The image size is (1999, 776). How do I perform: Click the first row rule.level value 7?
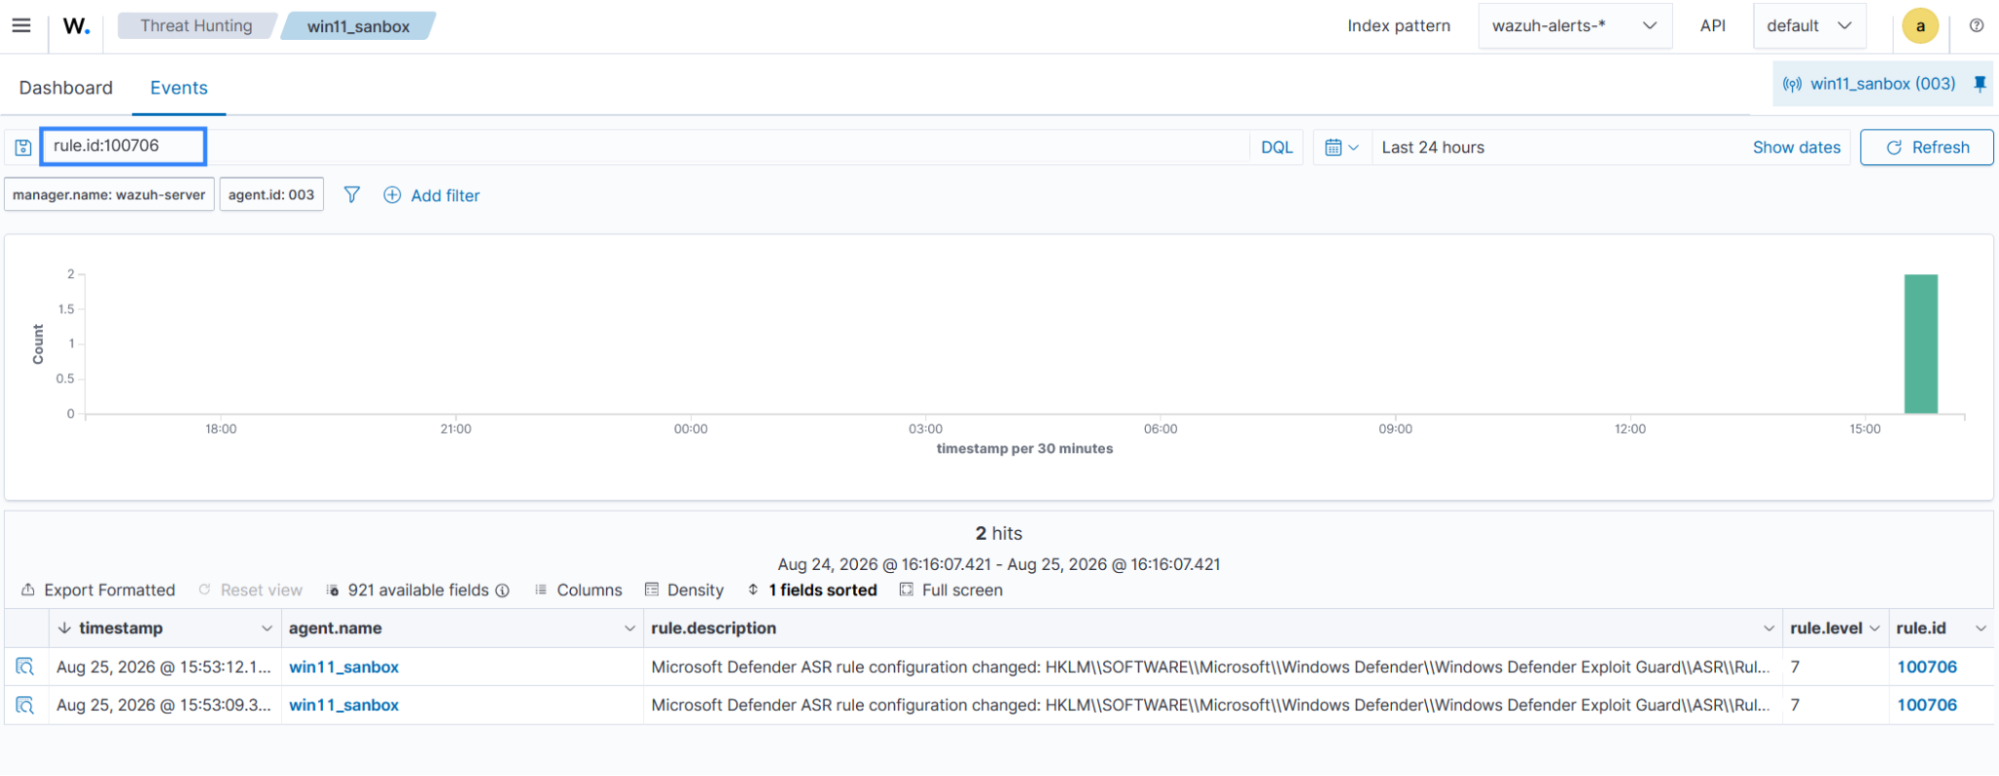coord(1795,667)
